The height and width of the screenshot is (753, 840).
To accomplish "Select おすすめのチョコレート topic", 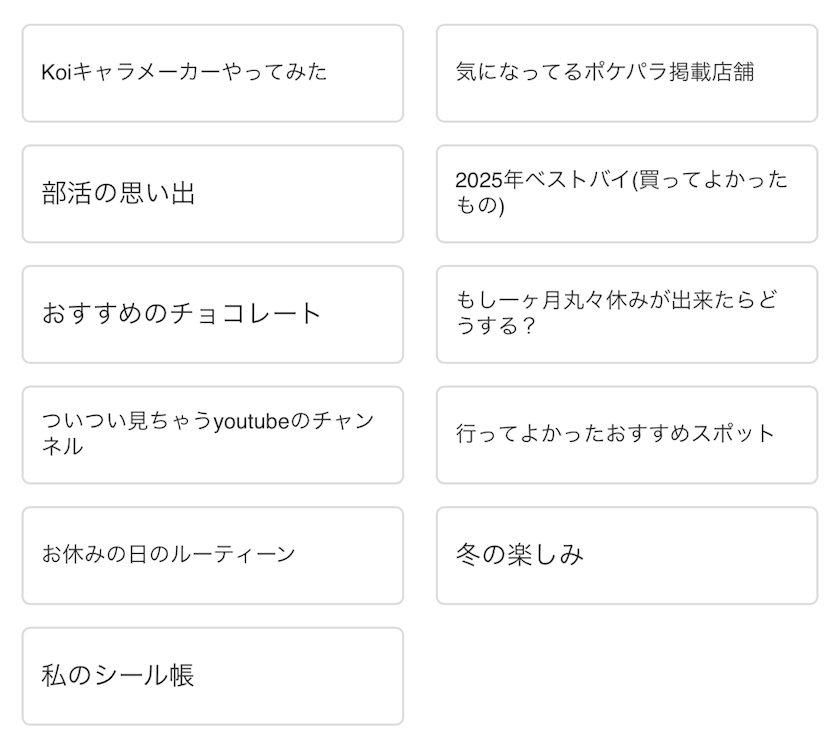I will pyautogui.click(x=212, y=314).
